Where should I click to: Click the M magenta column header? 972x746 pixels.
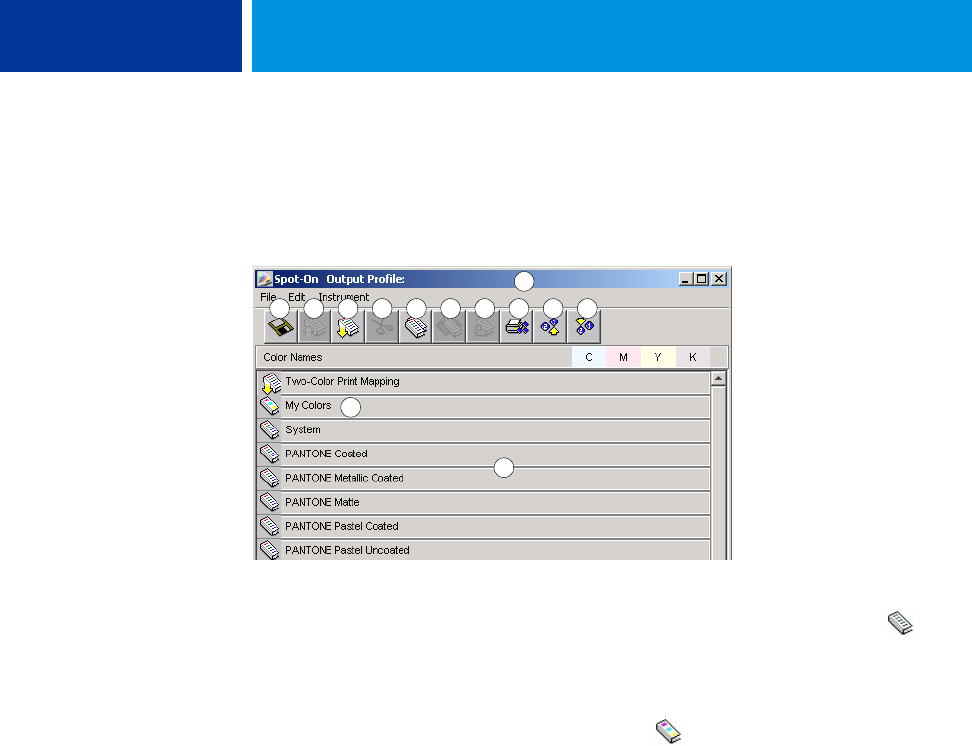click(x=624, y=357)
